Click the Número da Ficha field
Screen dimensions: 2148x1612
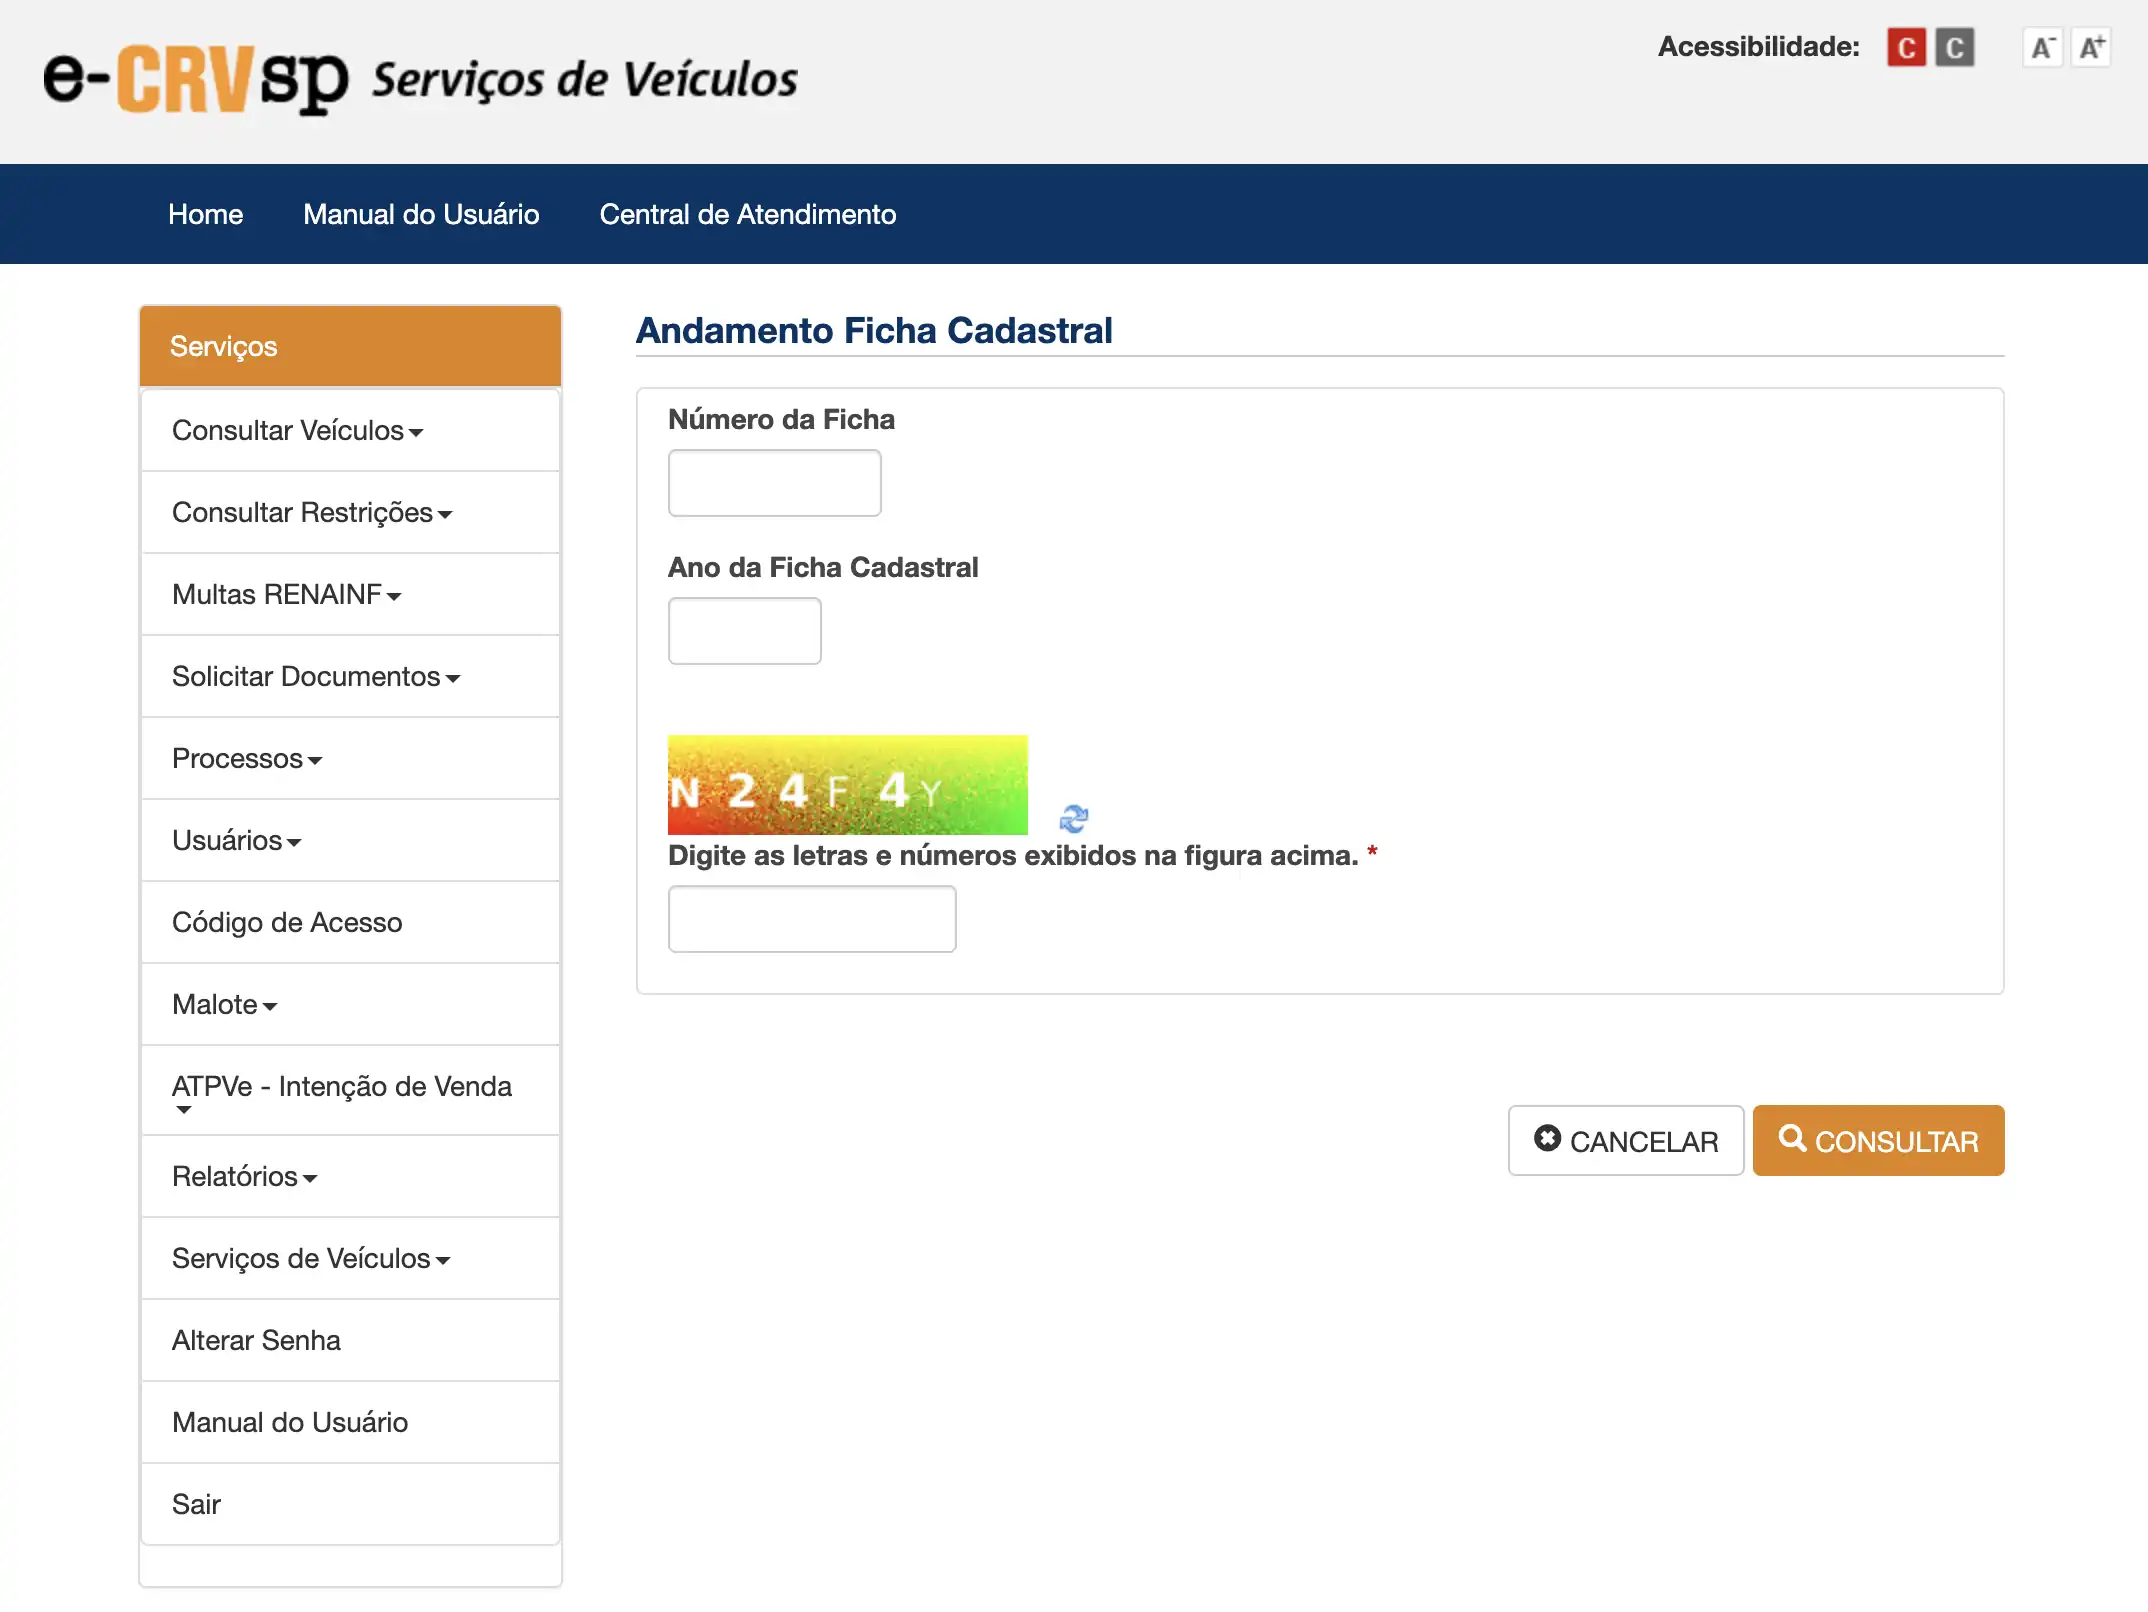click(774, 483)
